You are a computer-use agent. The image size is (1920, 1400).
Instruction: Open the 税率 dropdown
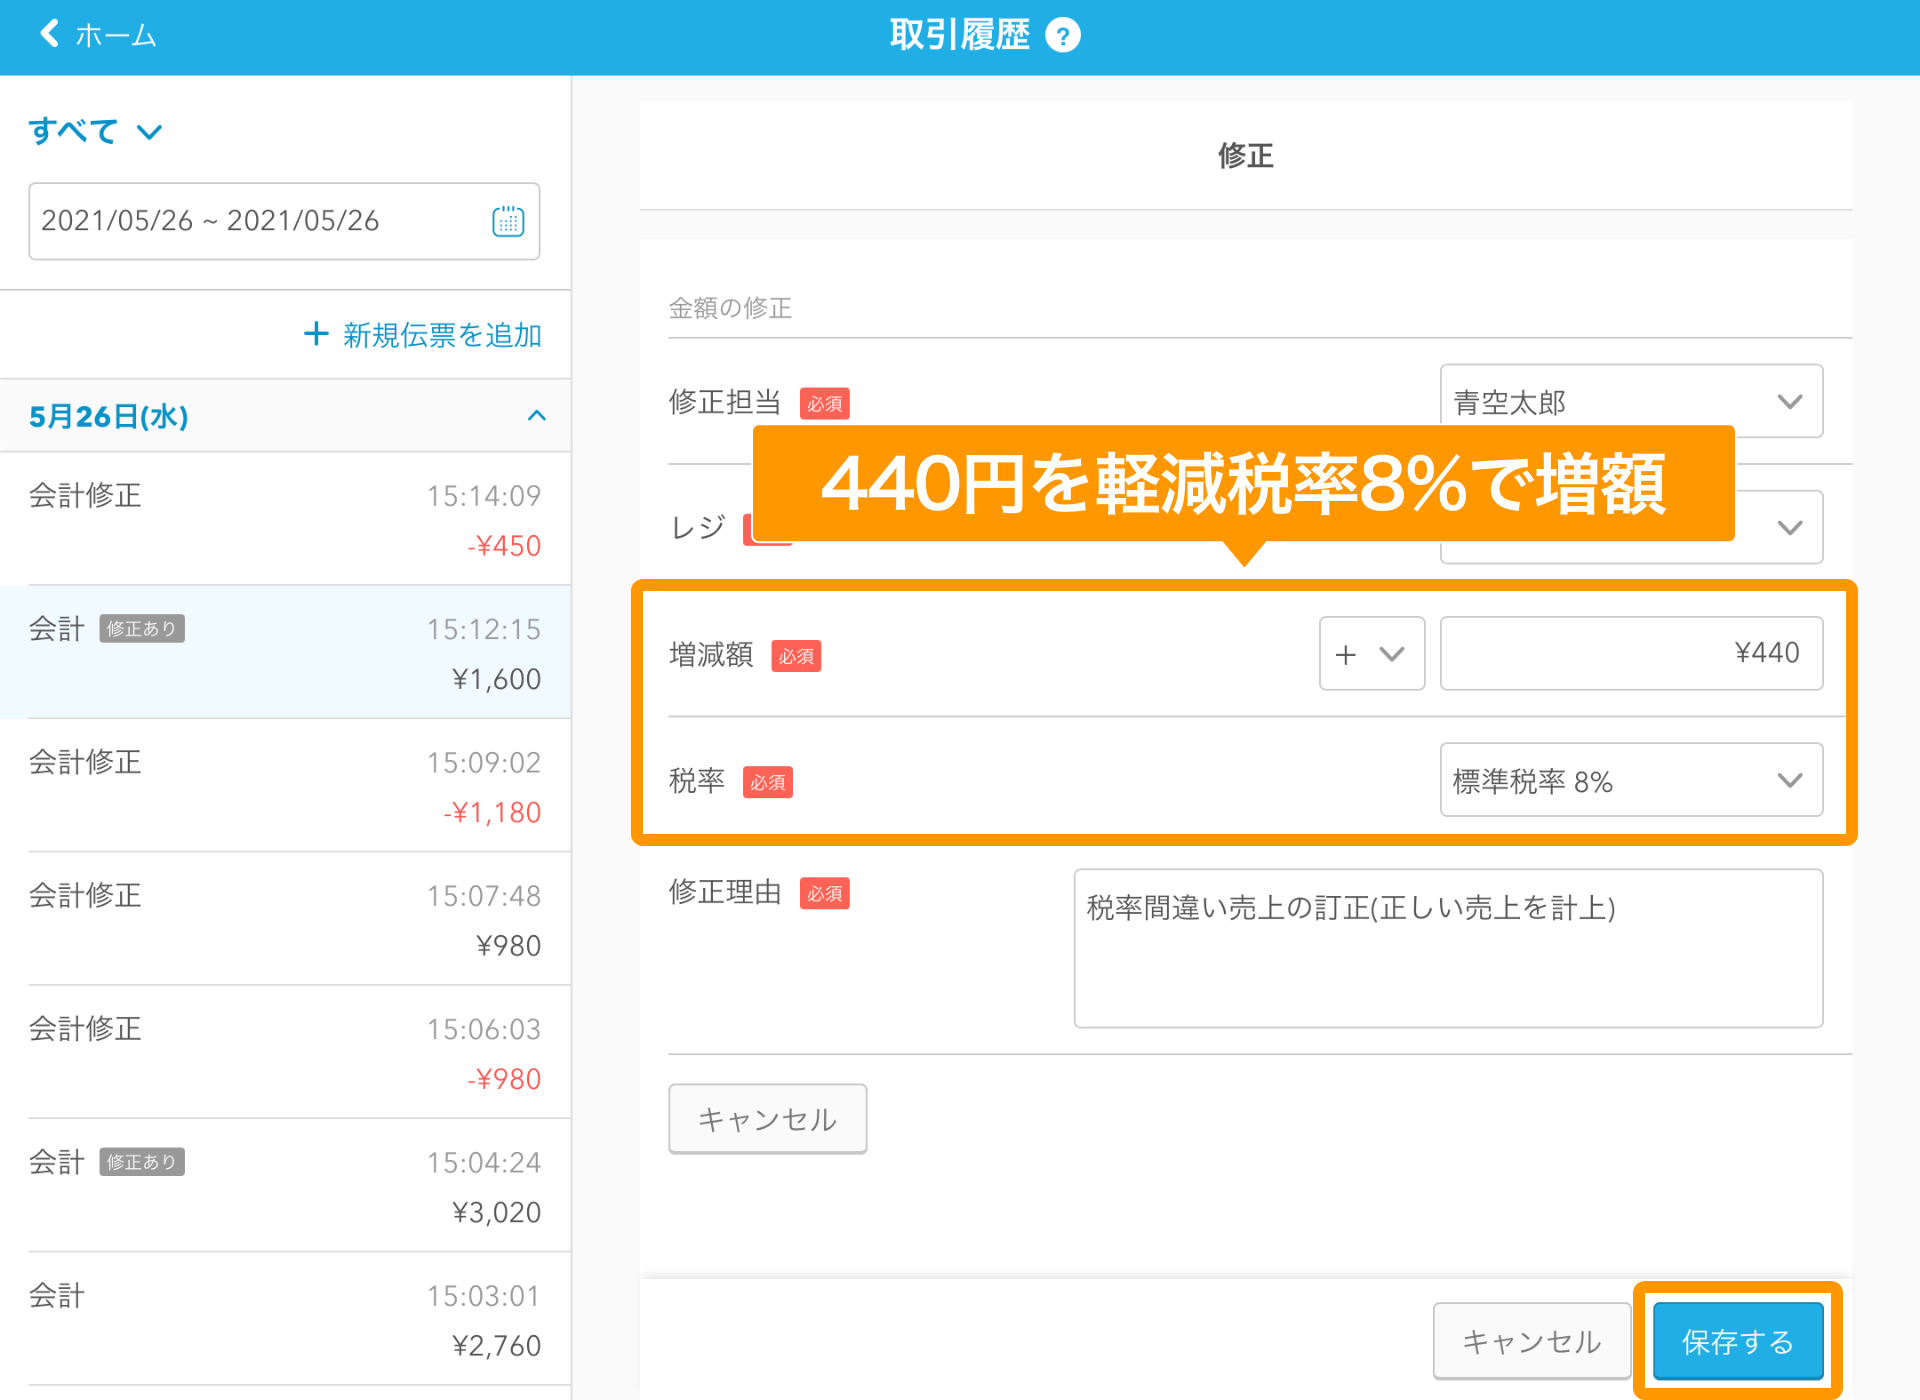coord(1631,780)
